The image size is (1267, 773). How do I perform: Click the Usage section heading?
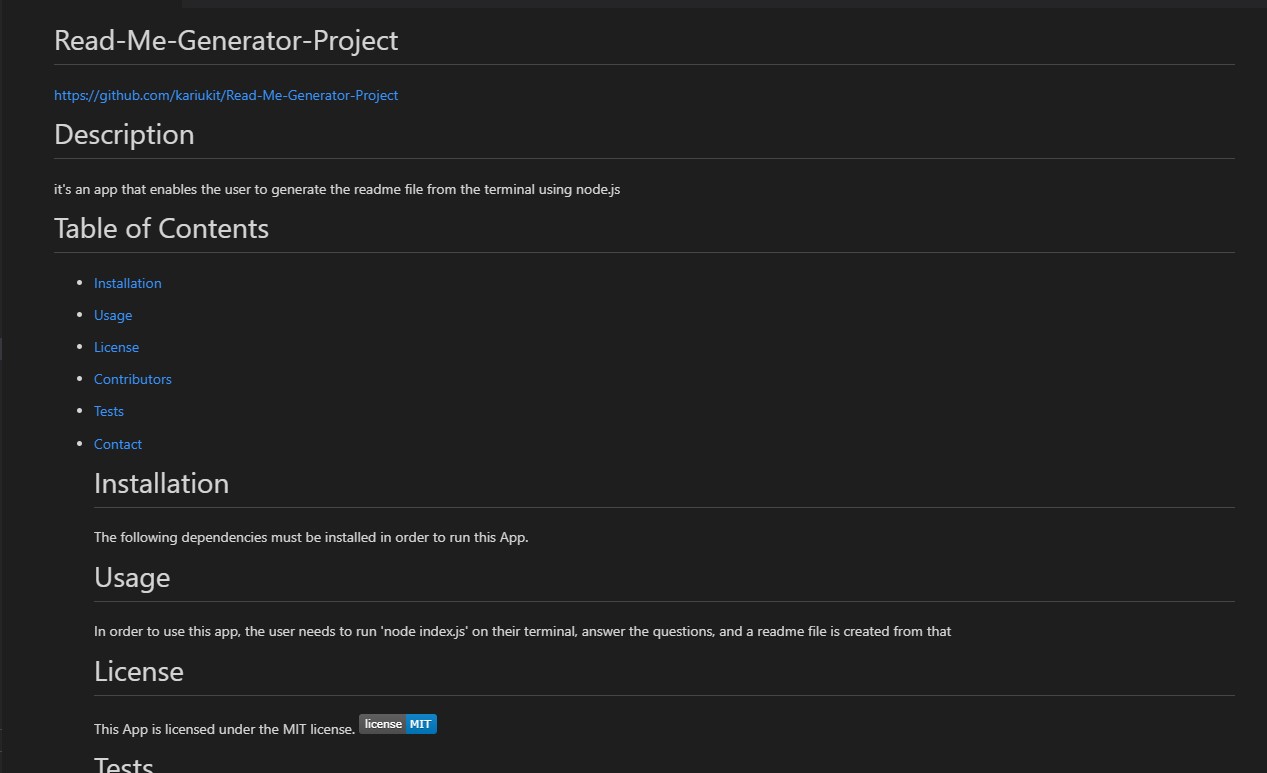tap(132, 578)
